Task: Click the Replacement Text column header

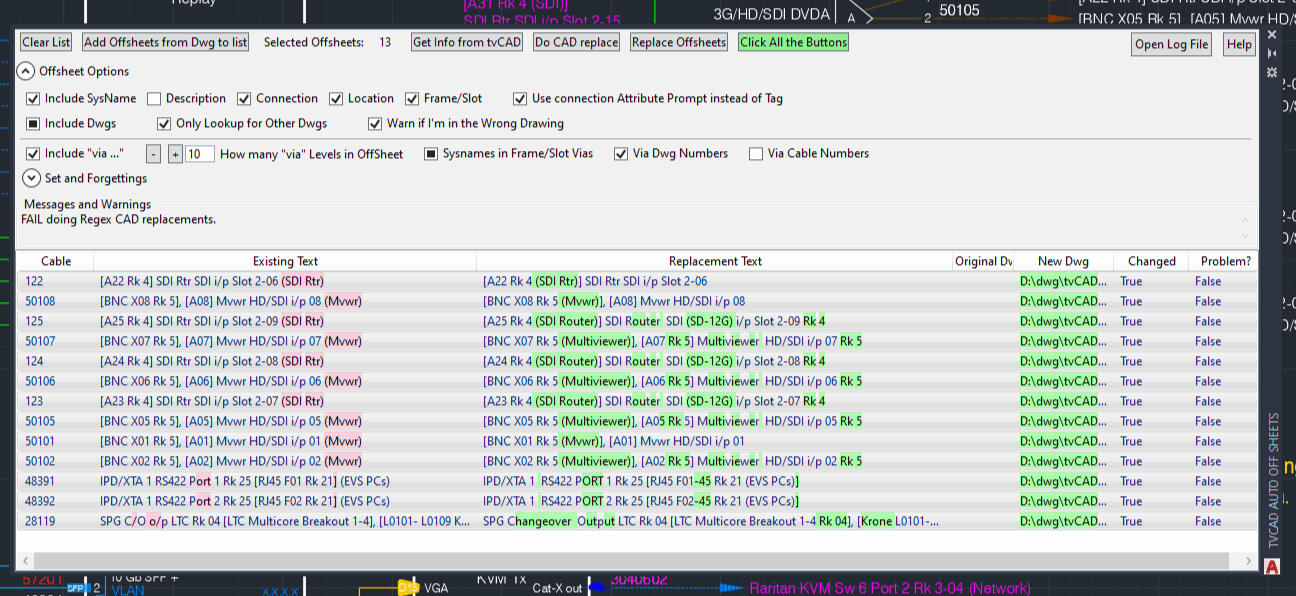Action: (x=715, y=261)
